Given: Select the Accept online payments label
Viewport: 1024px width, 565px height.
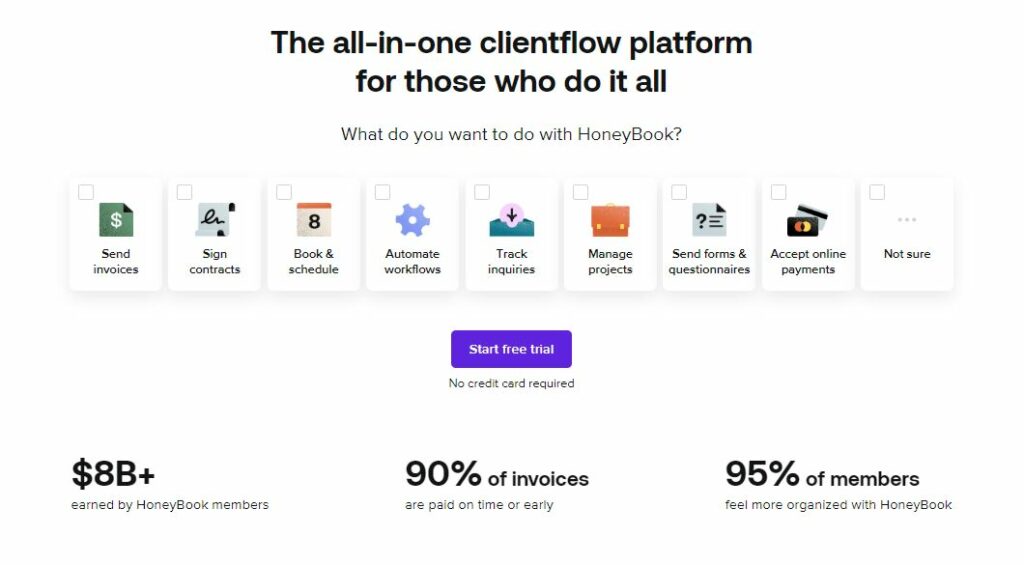Looking at the screenshot, I should 808,261.
